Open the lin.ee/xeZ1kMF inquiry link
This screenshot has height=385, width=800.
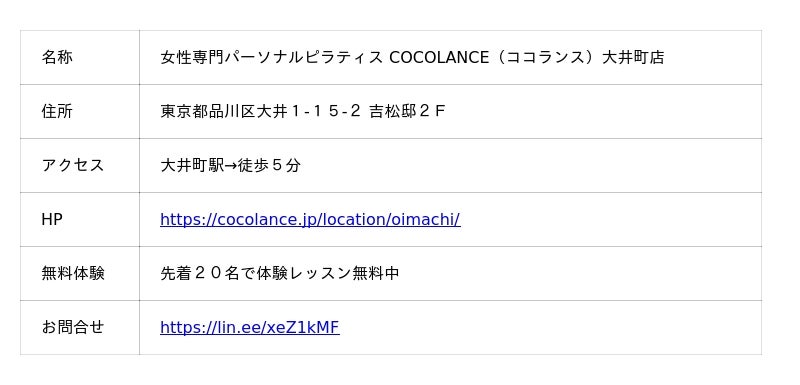[250, 327]
